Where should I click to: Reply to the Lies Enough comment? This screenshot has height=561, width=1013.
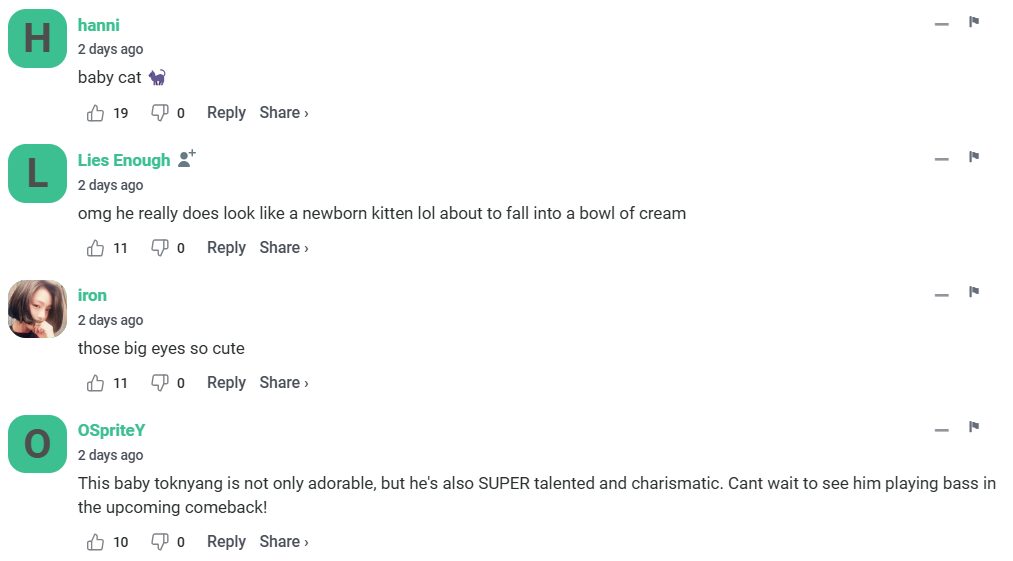click(x=226, y=248)
